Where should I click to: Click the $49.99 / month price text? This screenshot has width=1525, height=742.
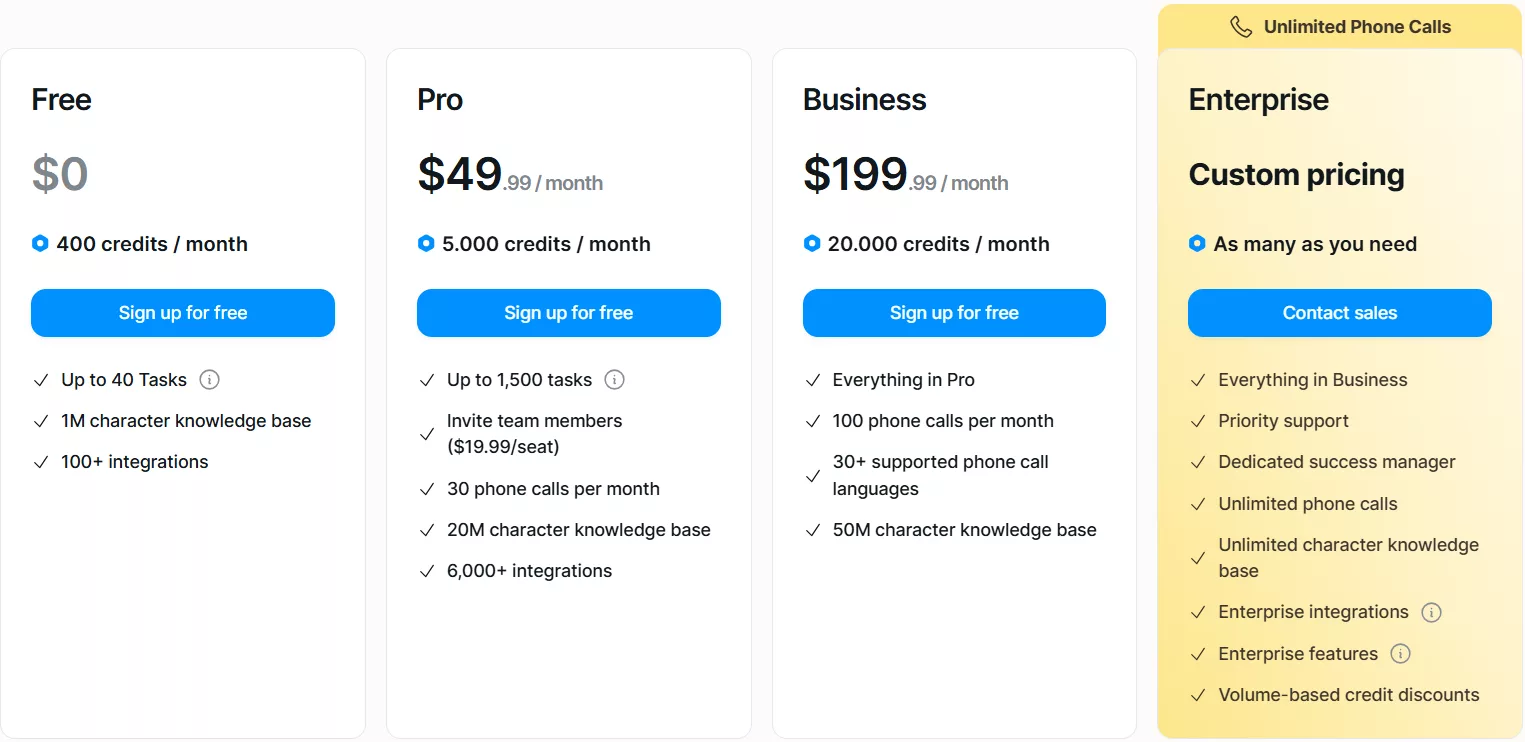coord(510,176)
